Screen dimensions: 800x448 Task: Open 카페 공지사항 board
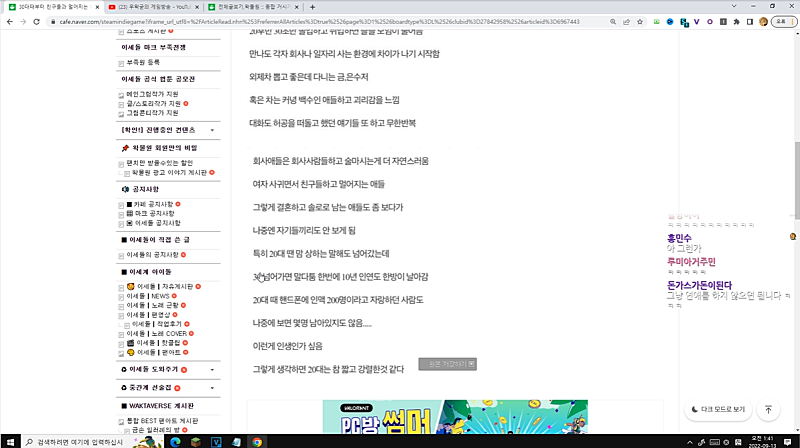154,204
